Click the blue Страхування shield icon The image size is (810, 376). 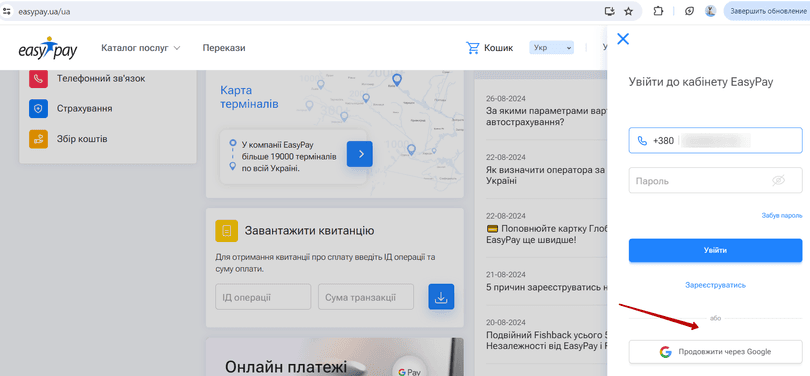click(38, 109)
